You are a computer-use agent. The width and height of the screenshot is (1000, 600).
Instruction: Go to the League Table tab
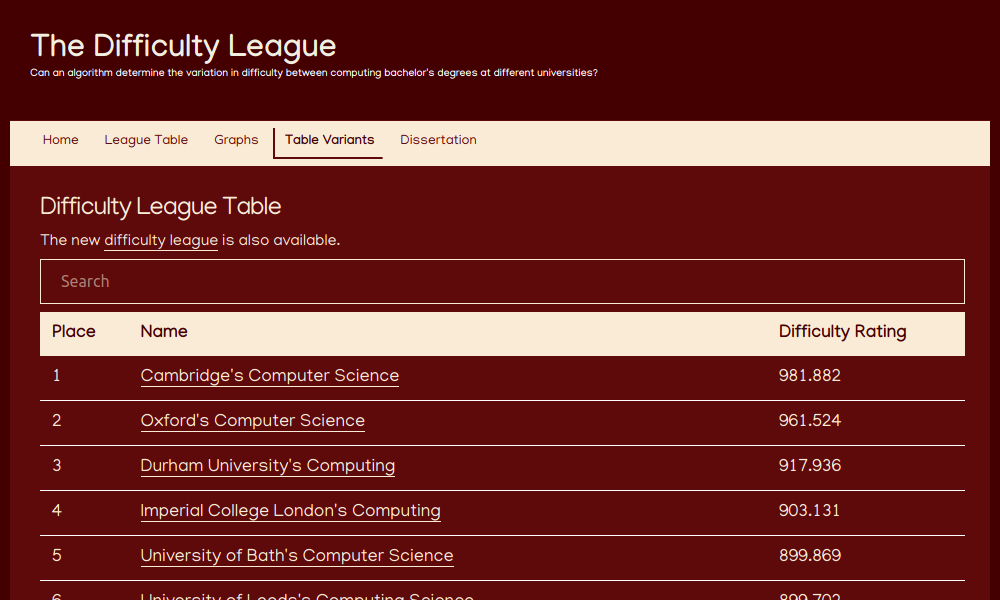coord(146,140)
